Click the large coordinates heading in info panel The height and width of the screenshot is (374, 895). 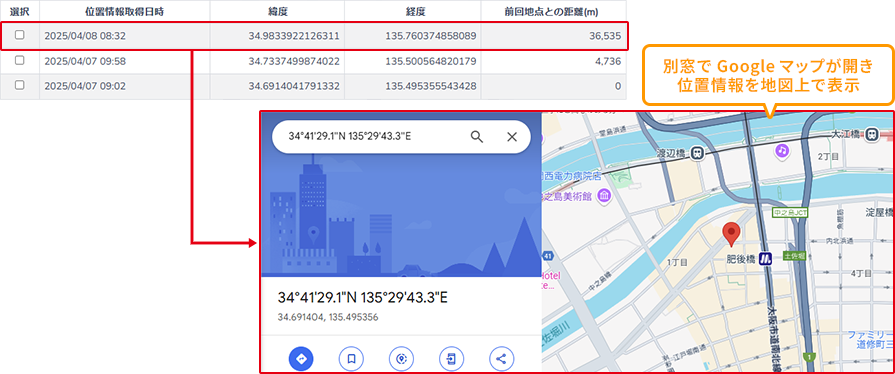point(363,298)
